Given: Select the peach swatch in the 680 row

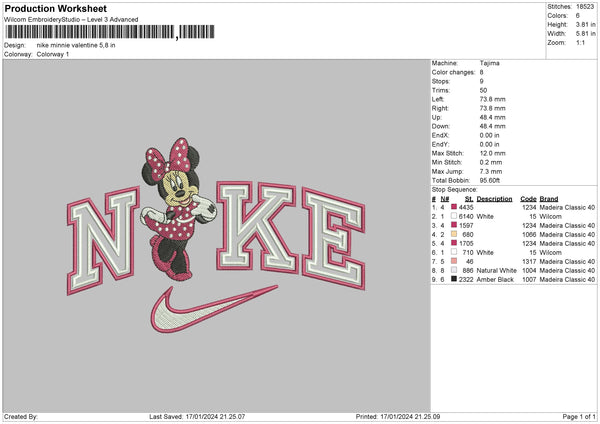Looking at the screenshot, I should coord(454,234).
